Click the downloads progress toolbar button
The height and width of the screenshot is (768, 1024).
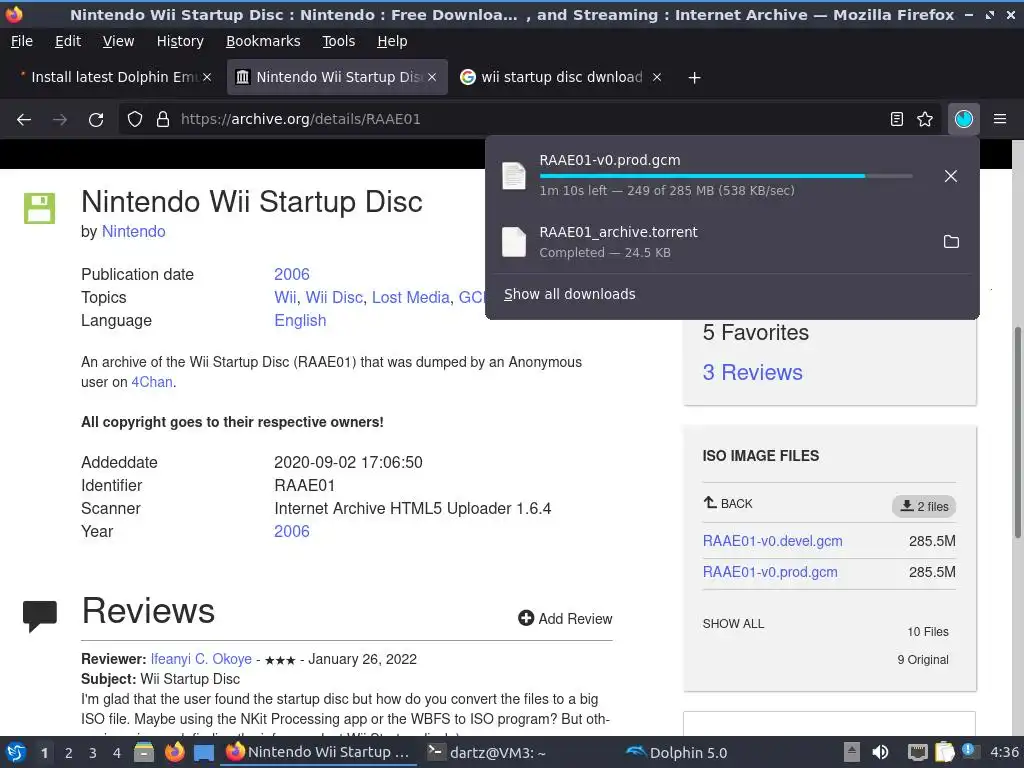click(x=963, y=119)
